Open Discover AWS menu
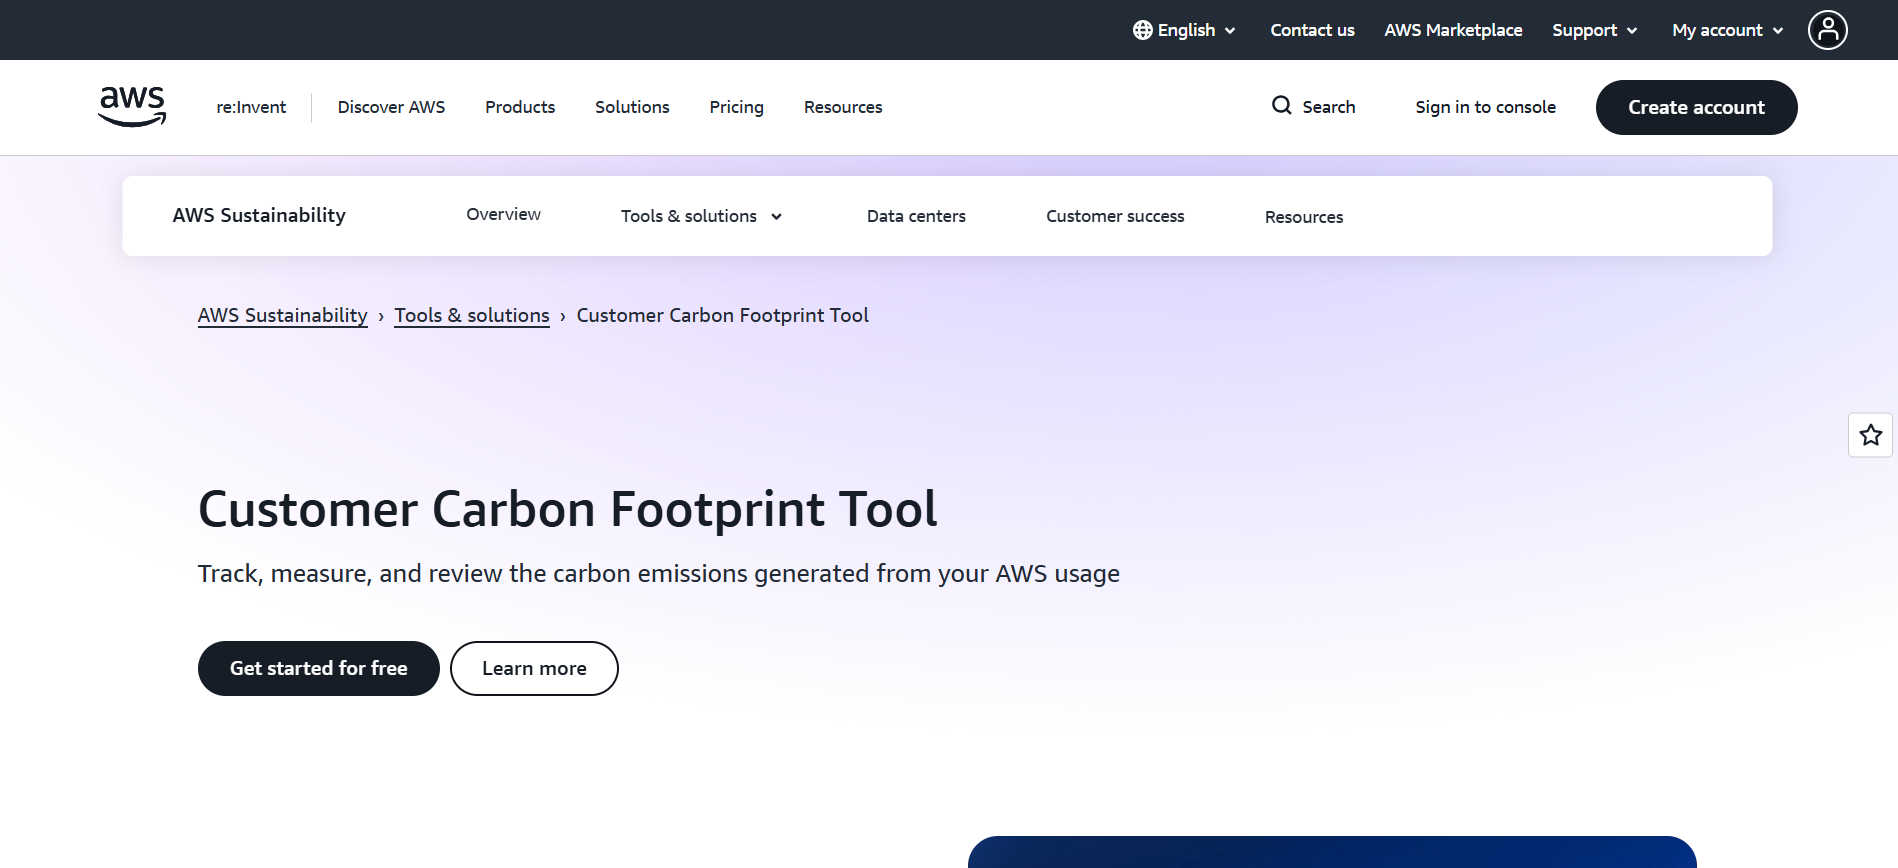1898x868 pixels. pos(391,107)
